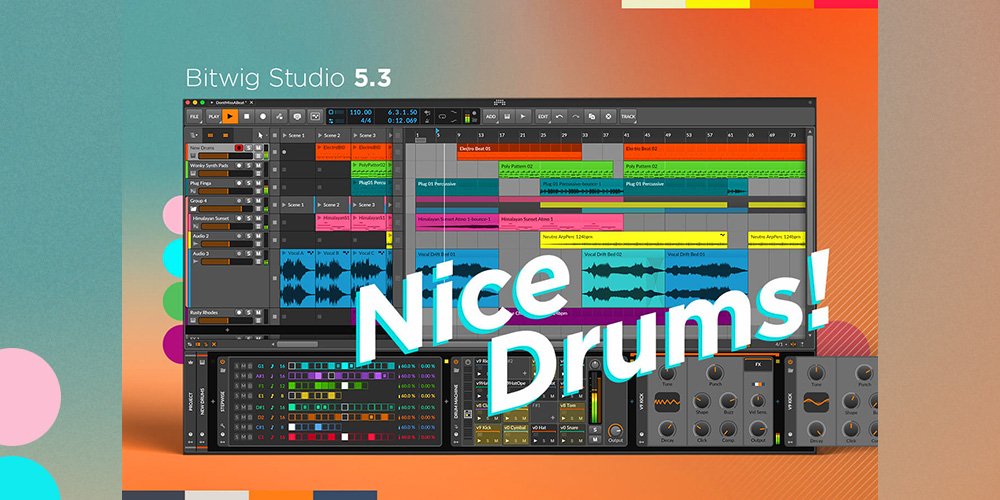Screen dimensions: 1000x500
Task: Click the Delete X icon in toolbar
Action: click(608, 117)
